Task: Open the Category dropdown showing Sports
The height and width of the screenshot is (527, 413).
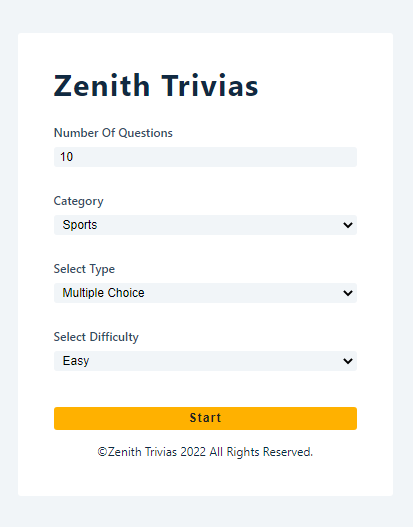Action: coord(205,225)
